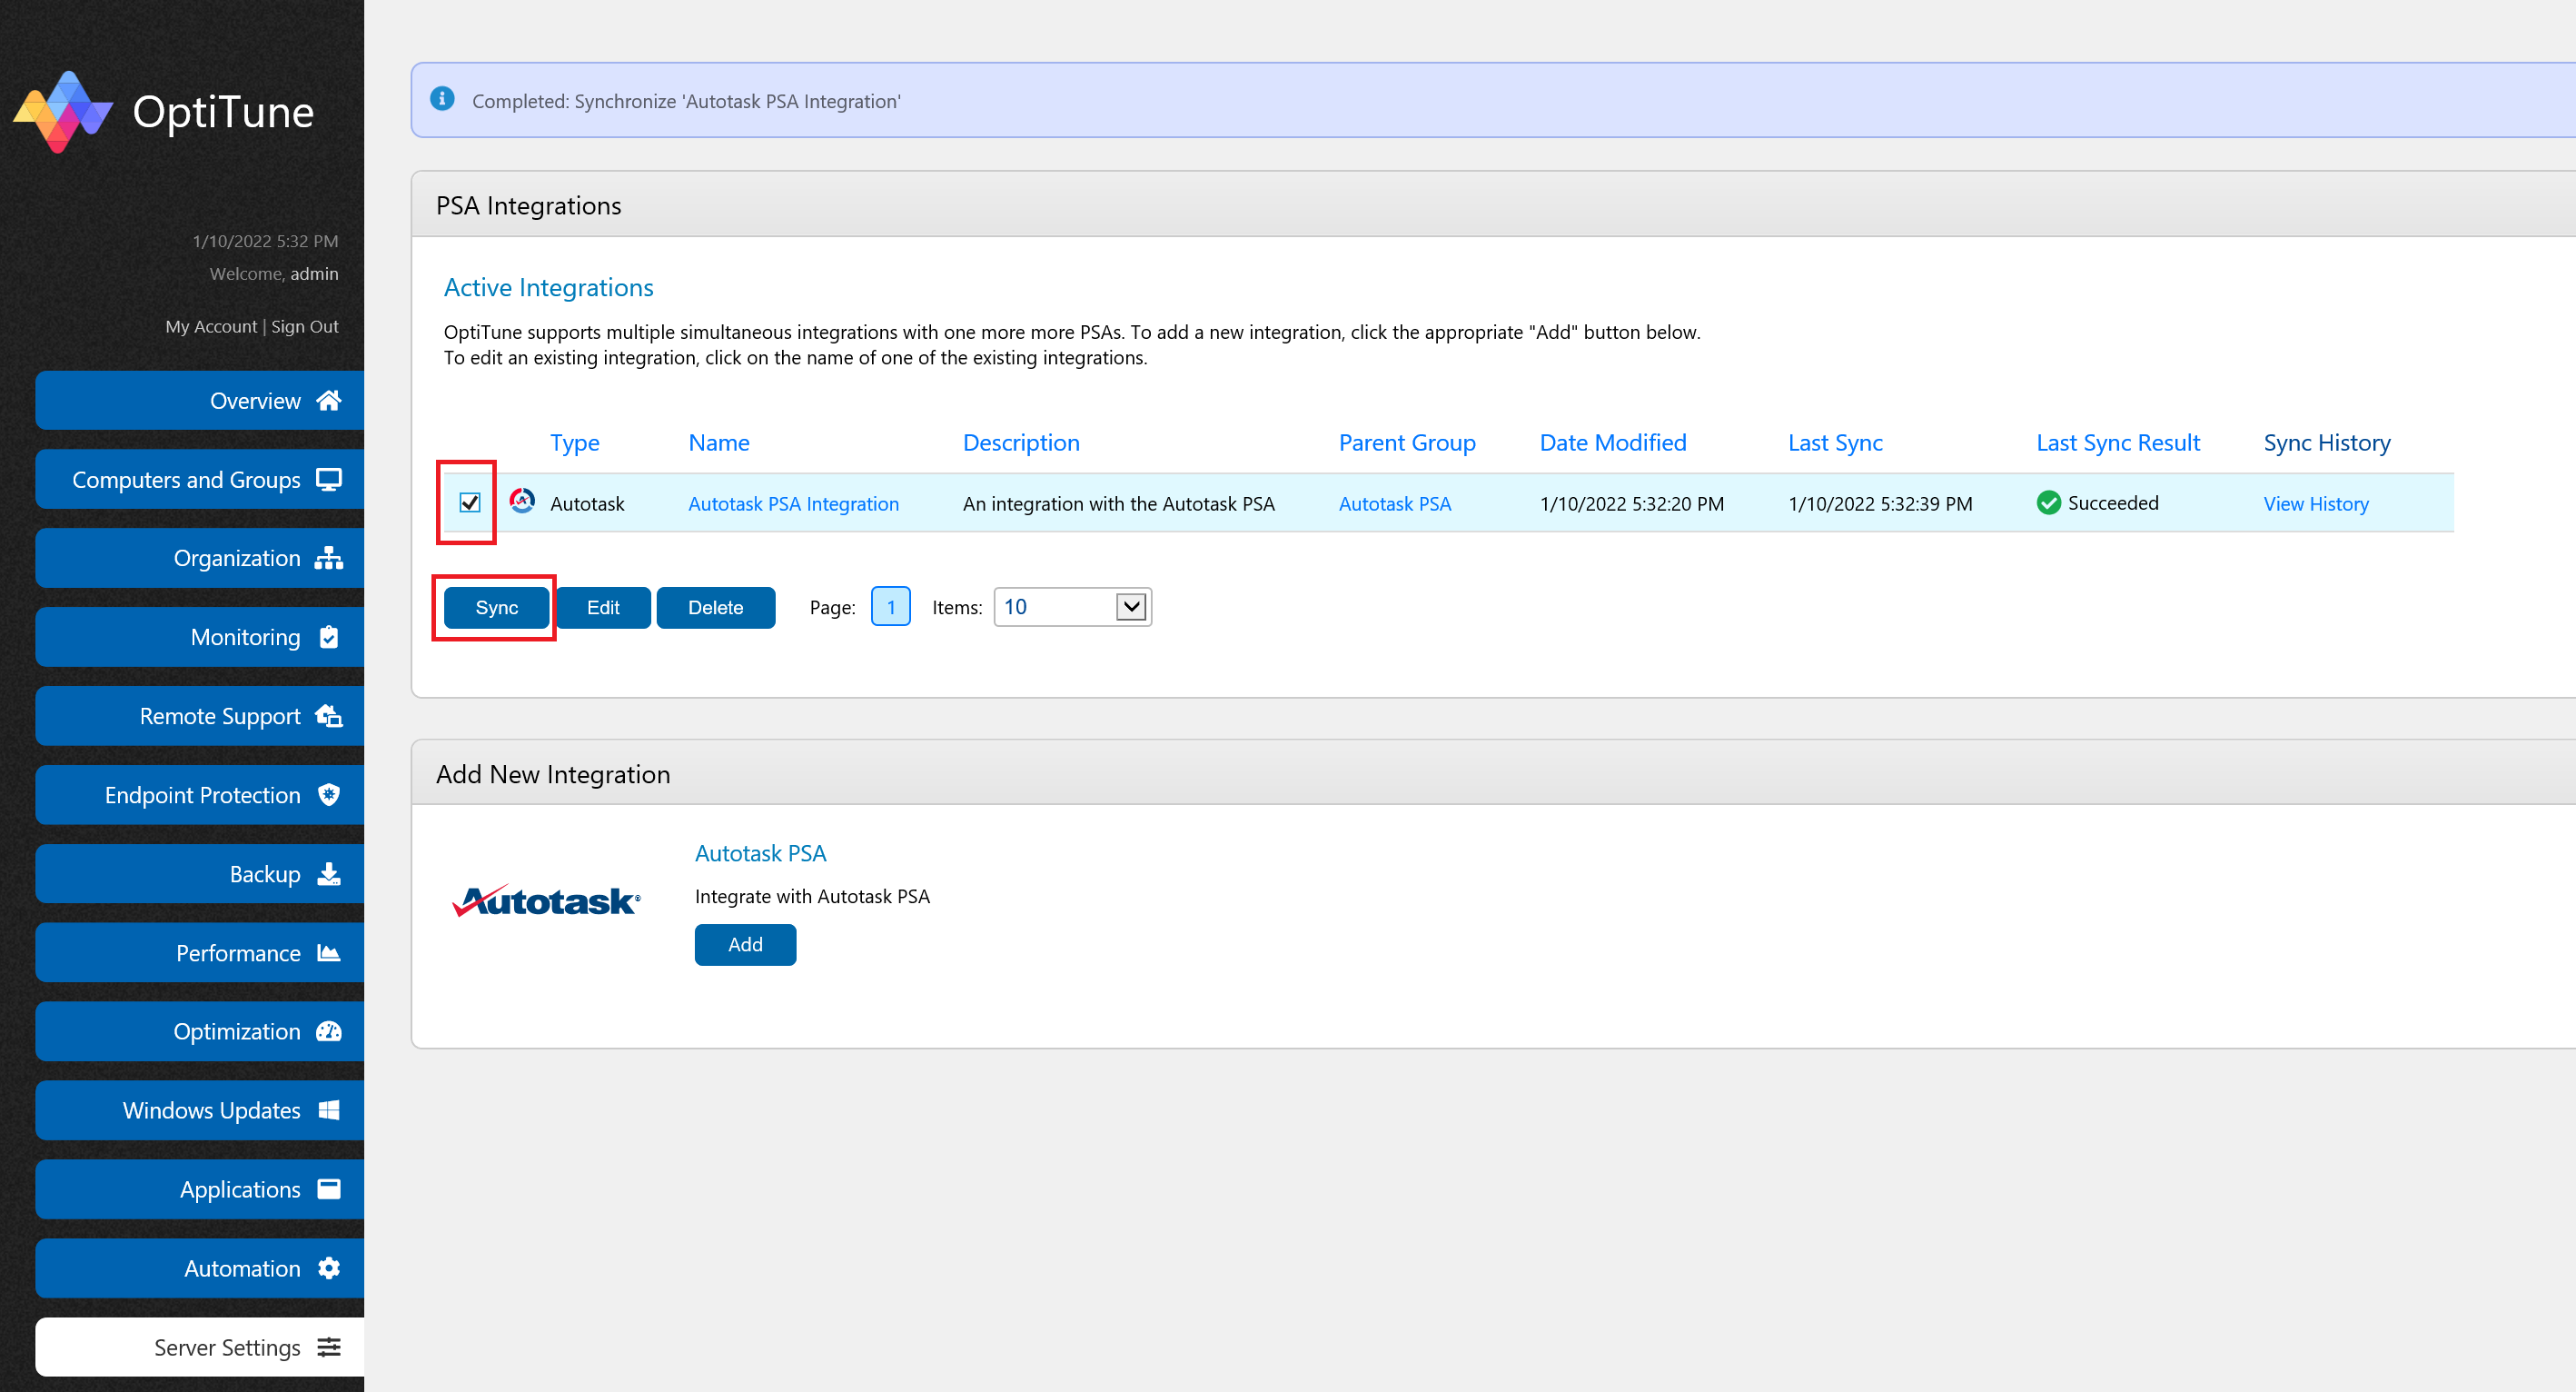Viewport: 2576px width, 1392px height.
Task: Open the Backup menu
Action: (200, 874)
